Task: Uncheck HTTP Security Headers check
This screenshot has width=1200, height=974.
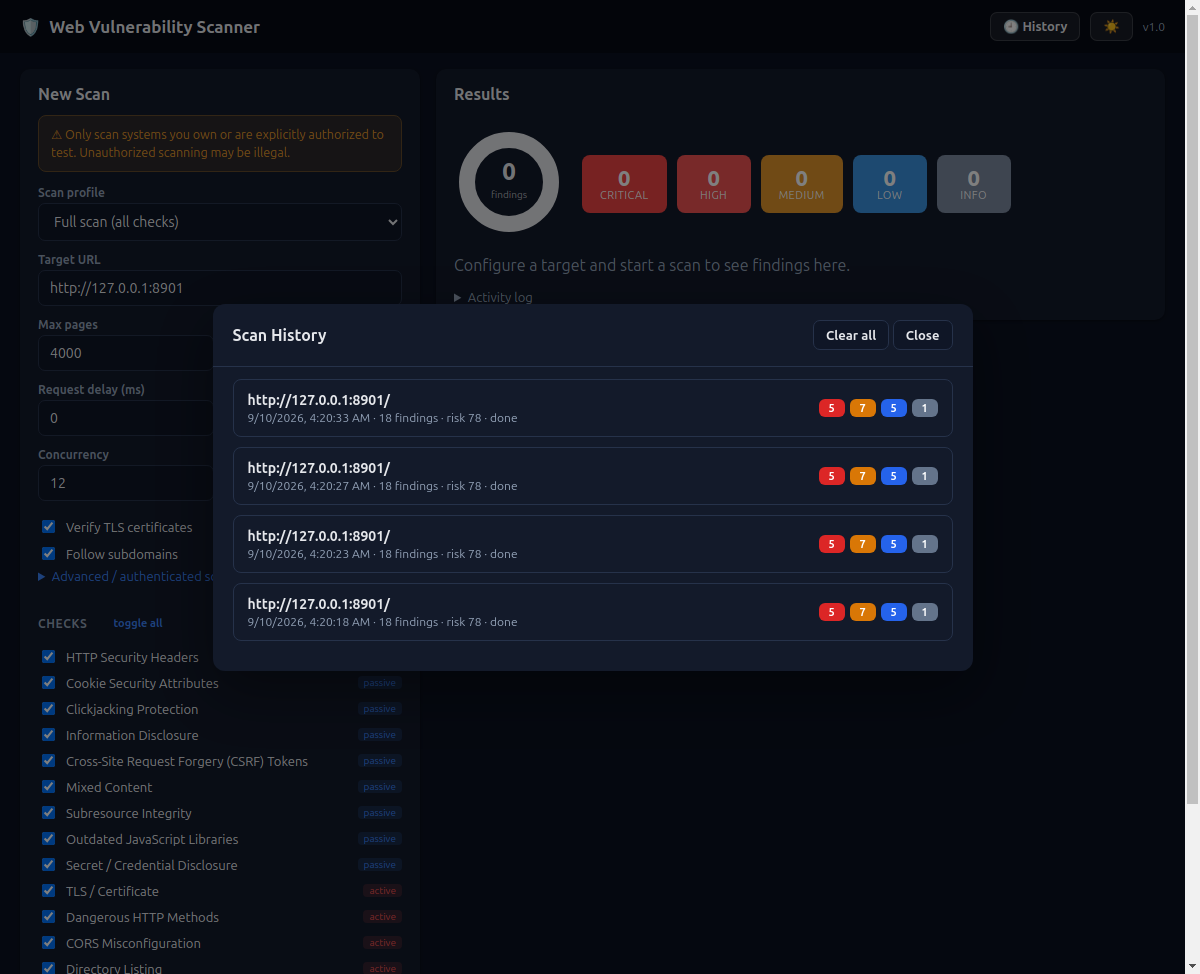Action: (x=48, y=657)
